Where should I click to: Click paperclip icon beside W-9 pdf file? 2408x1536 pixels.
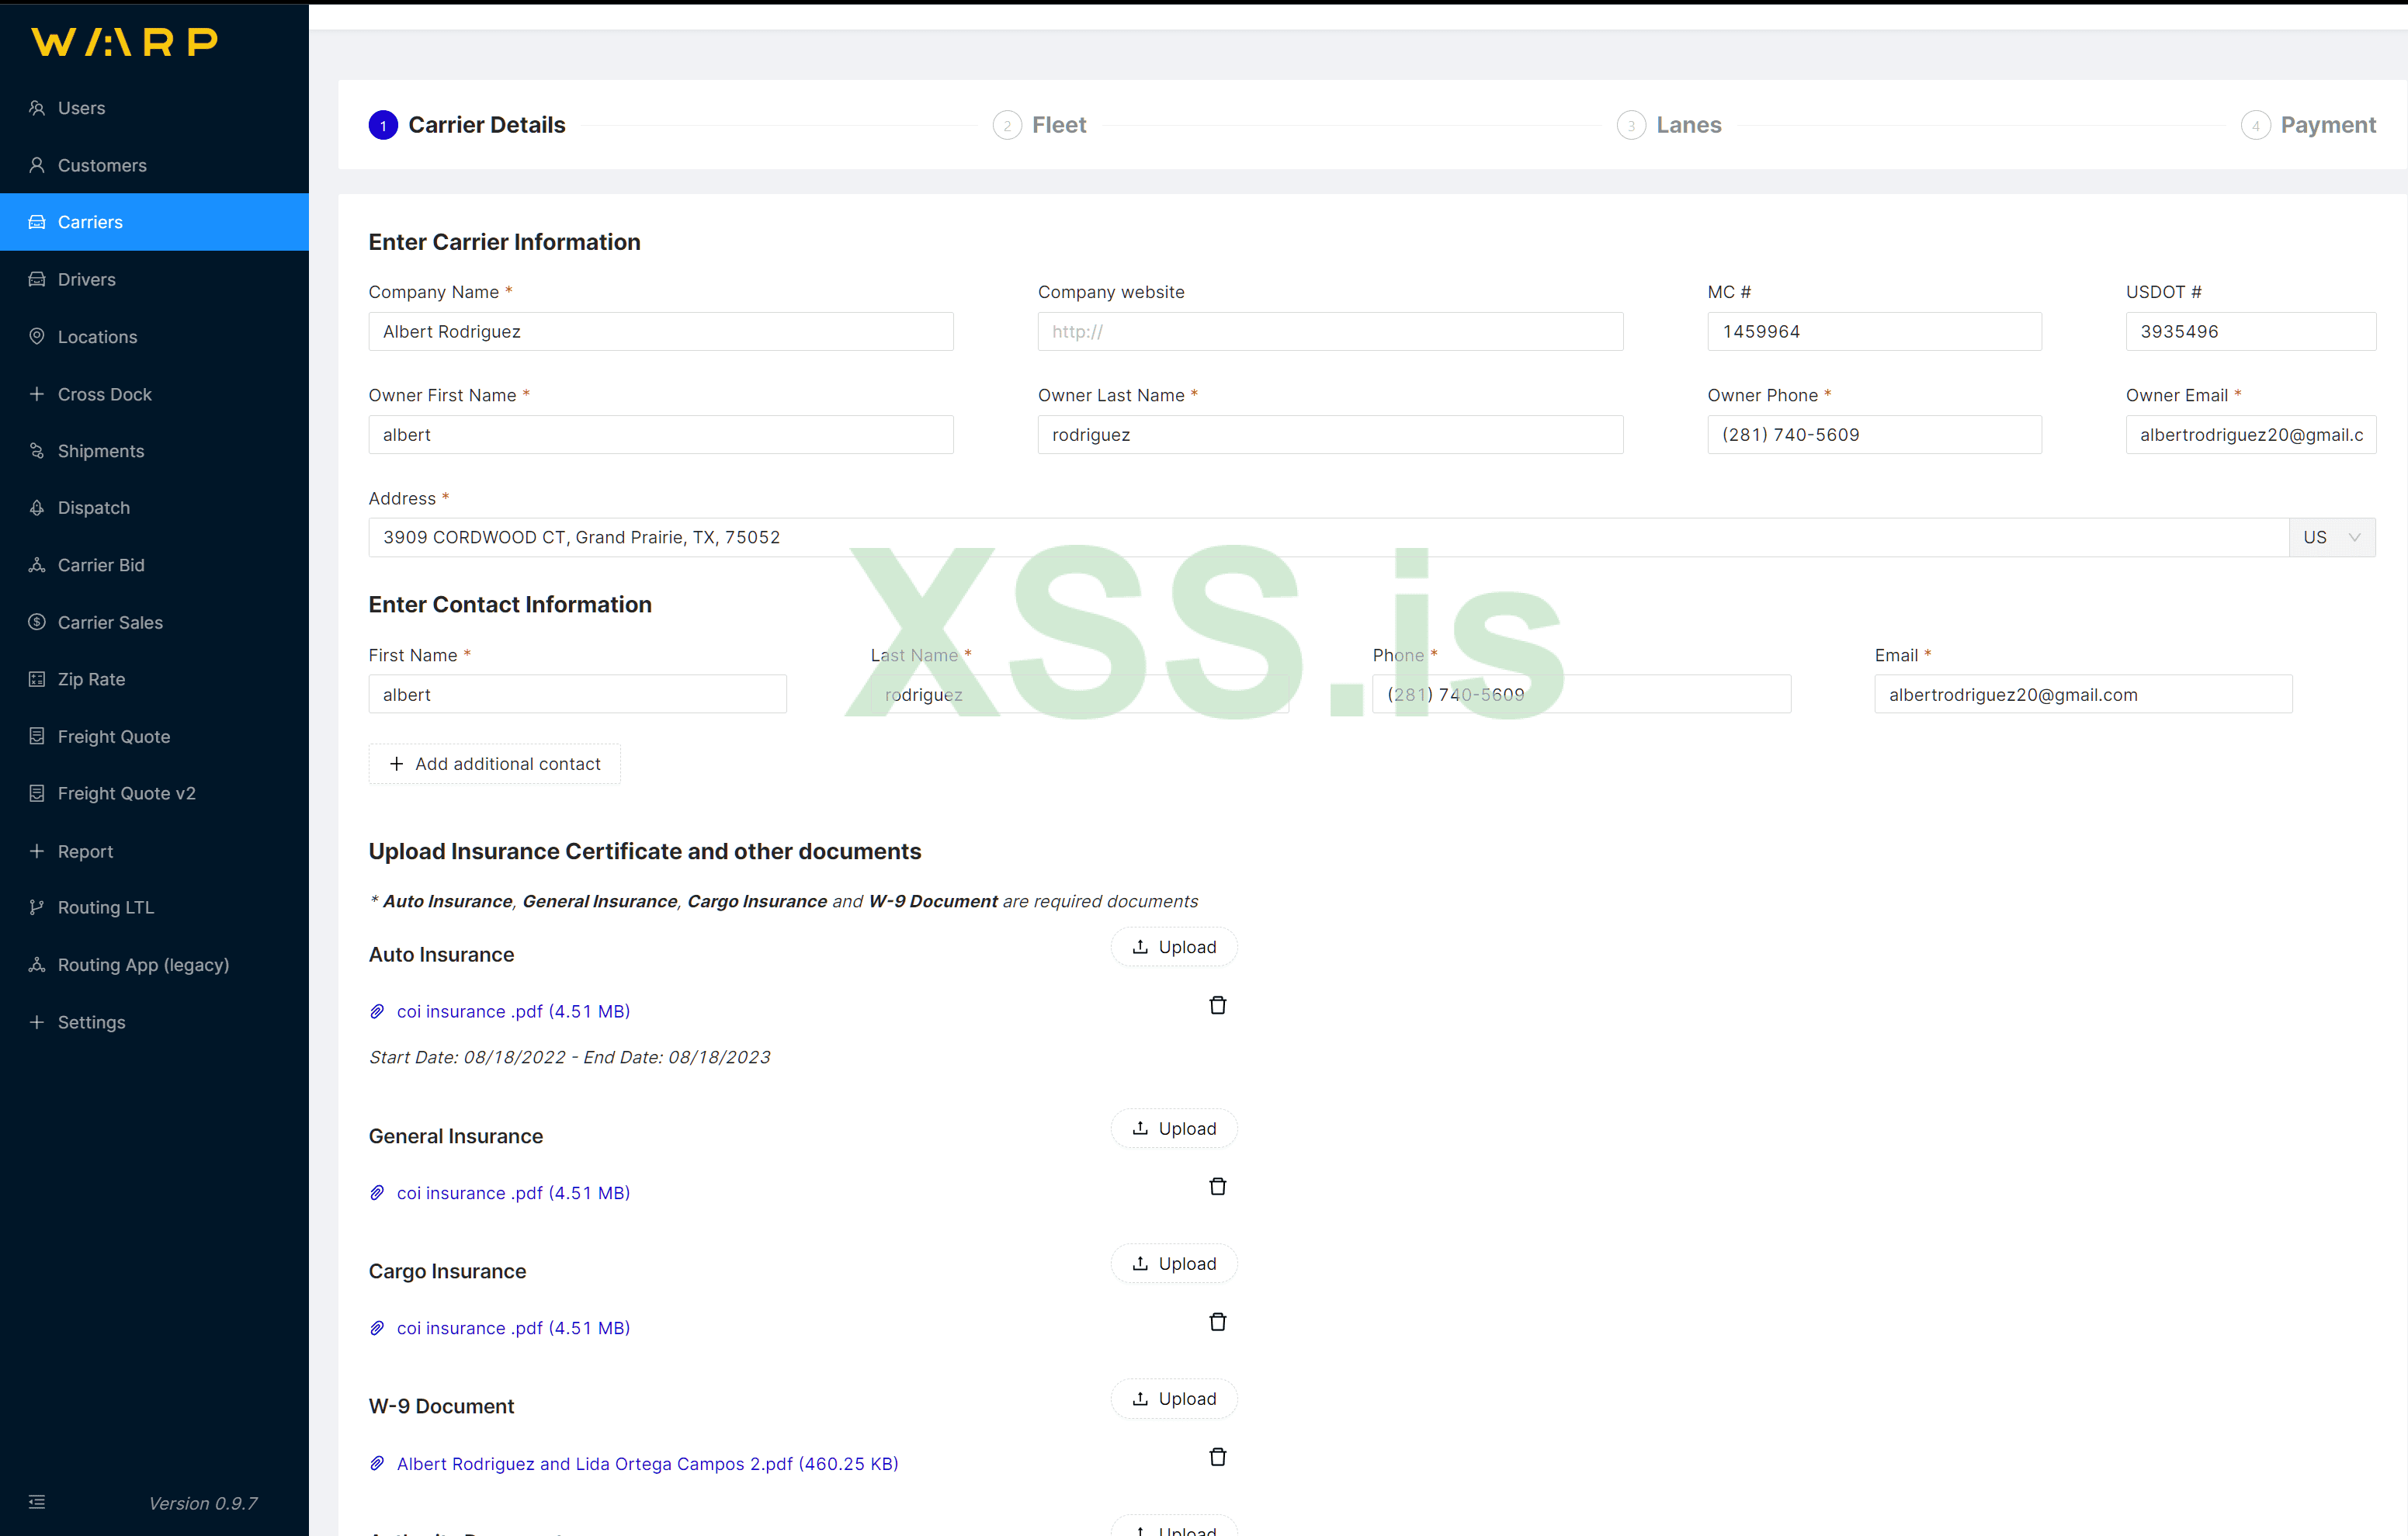tap(377, 1463)
